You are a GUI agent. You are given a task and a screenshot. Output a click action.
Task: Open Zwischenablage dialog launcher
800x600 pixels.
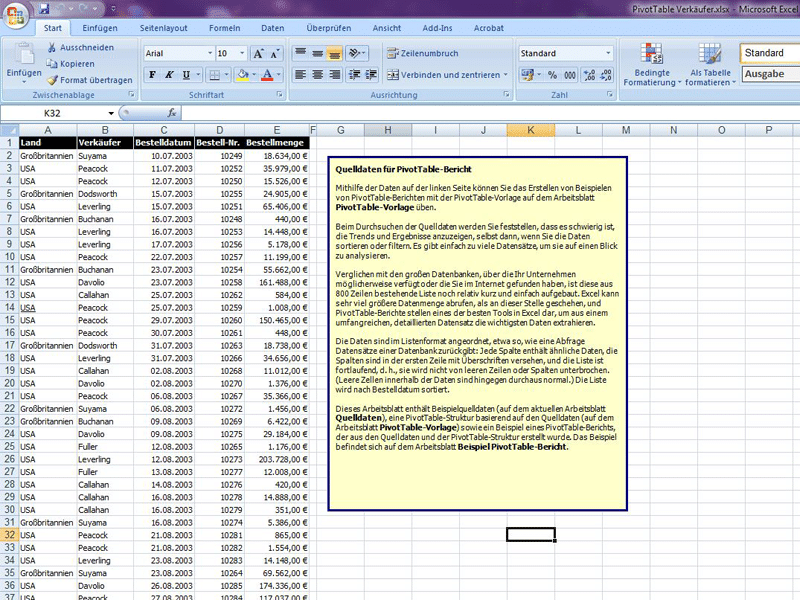coord(131,94)
